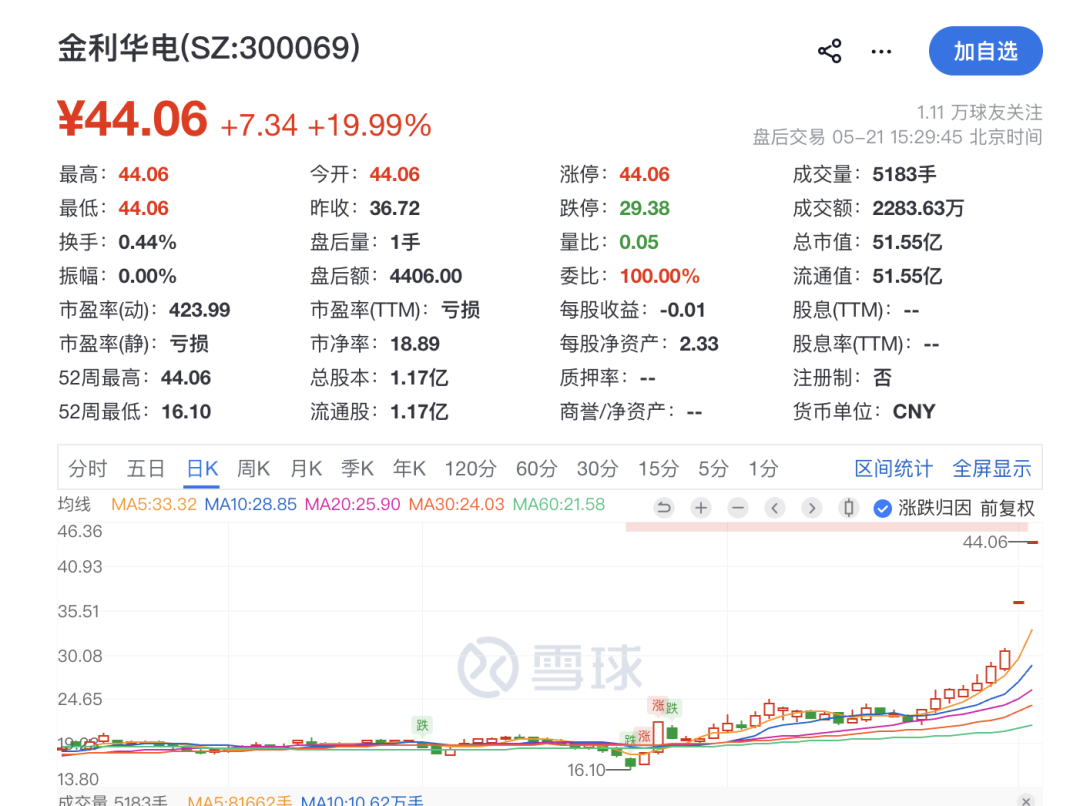Uncheck the 涨跌归因 checkbox
The height and width of the screenshot is (806, 1080).
tap(882, 508)
